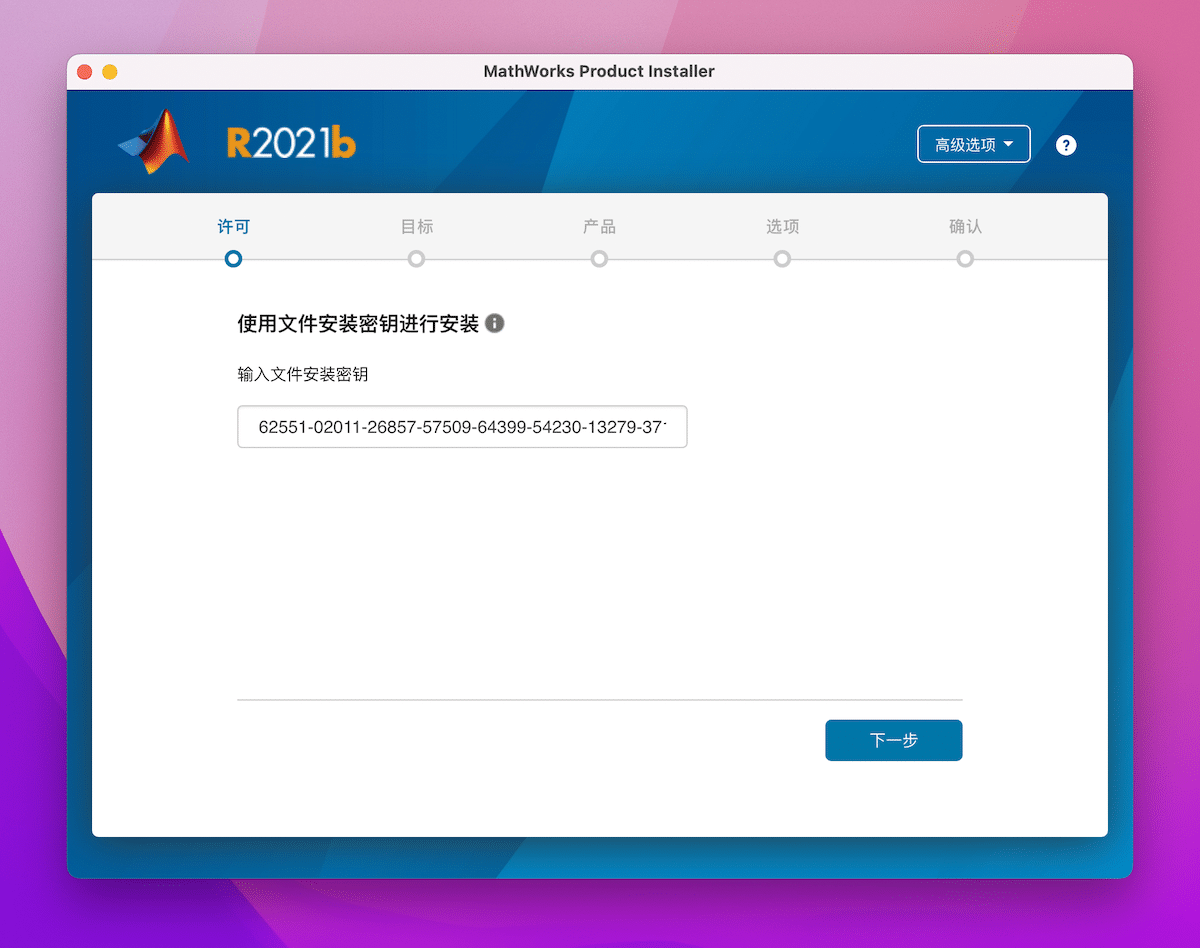Click the 产品 step circle marker
This screenshot has height=948, width=1200.
click(x=599, y=259)
